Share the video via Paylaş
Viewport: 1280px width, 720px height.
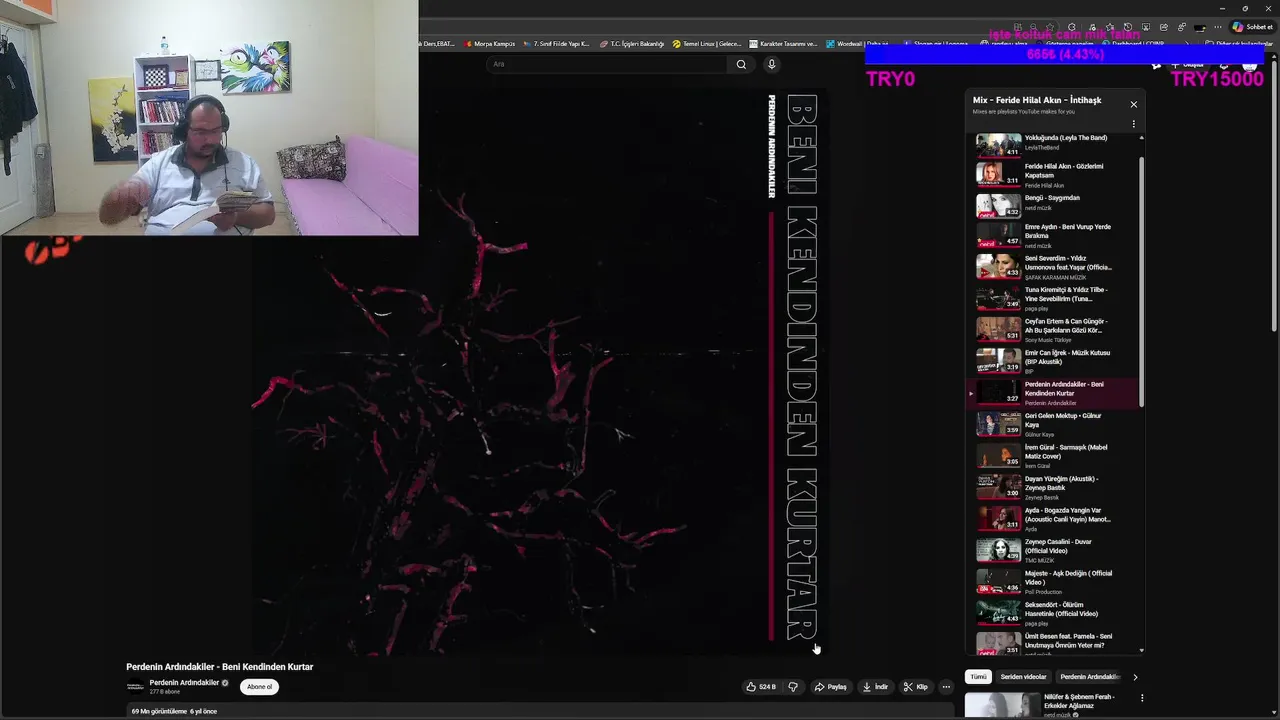coord(830,687)
